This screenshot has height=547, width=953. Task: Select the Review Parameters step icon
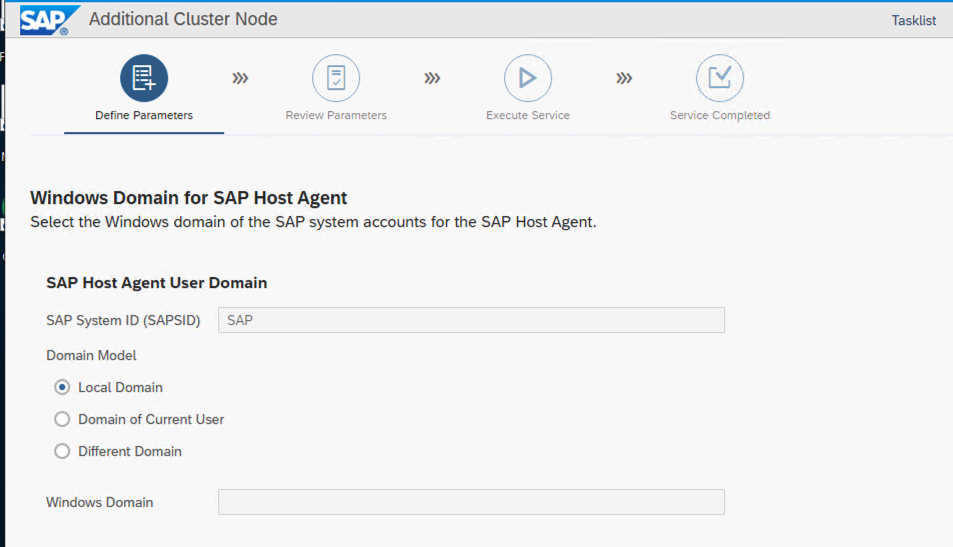(x=336, y=78)
